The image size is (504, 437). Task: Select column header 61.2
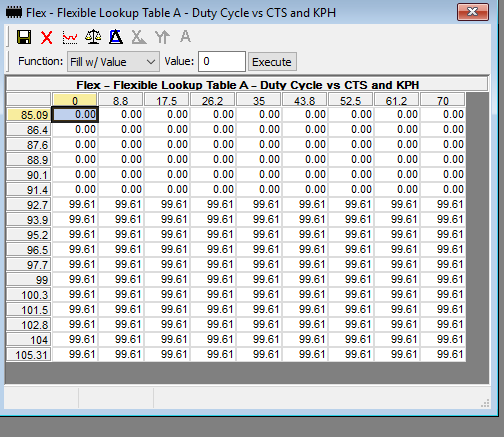(397, 100)
